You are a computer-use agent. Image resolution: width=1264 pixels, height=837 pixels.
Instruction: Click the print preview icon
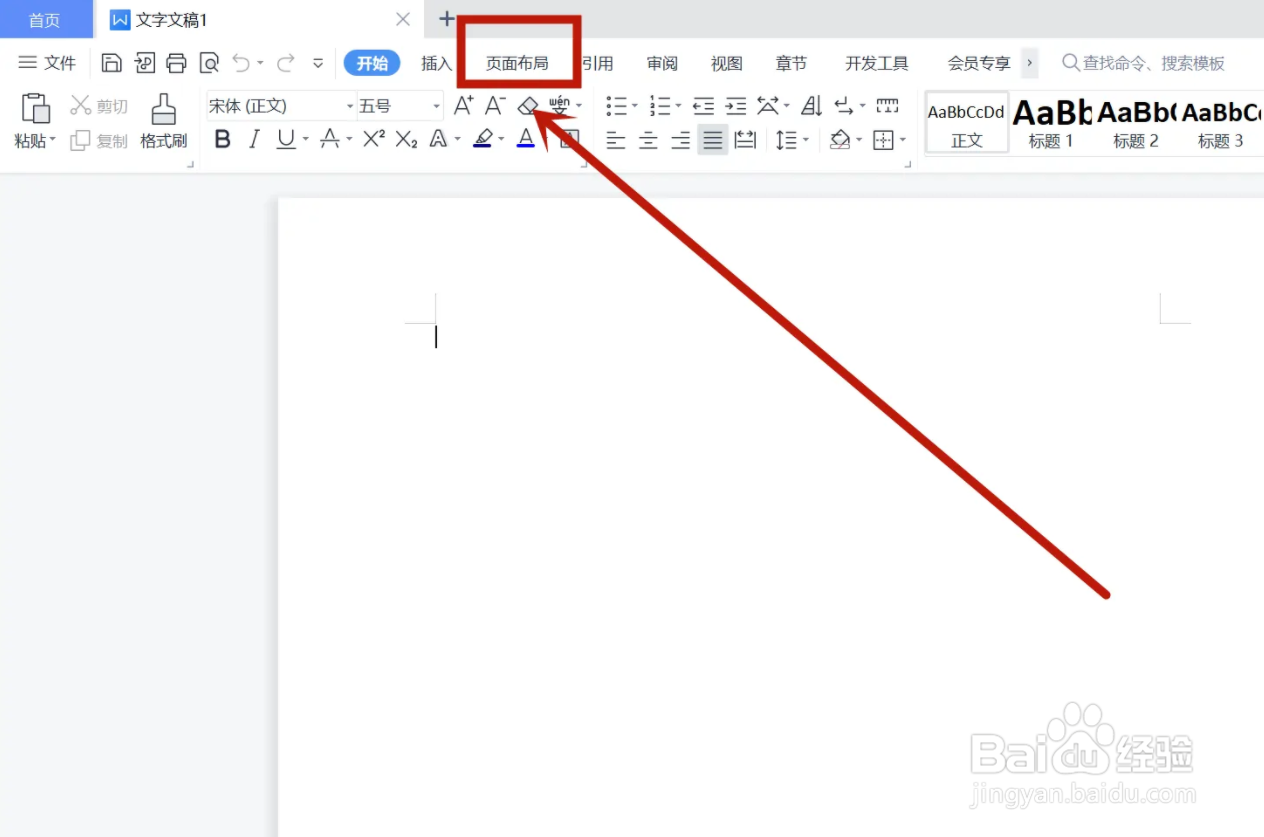(209, 62)
